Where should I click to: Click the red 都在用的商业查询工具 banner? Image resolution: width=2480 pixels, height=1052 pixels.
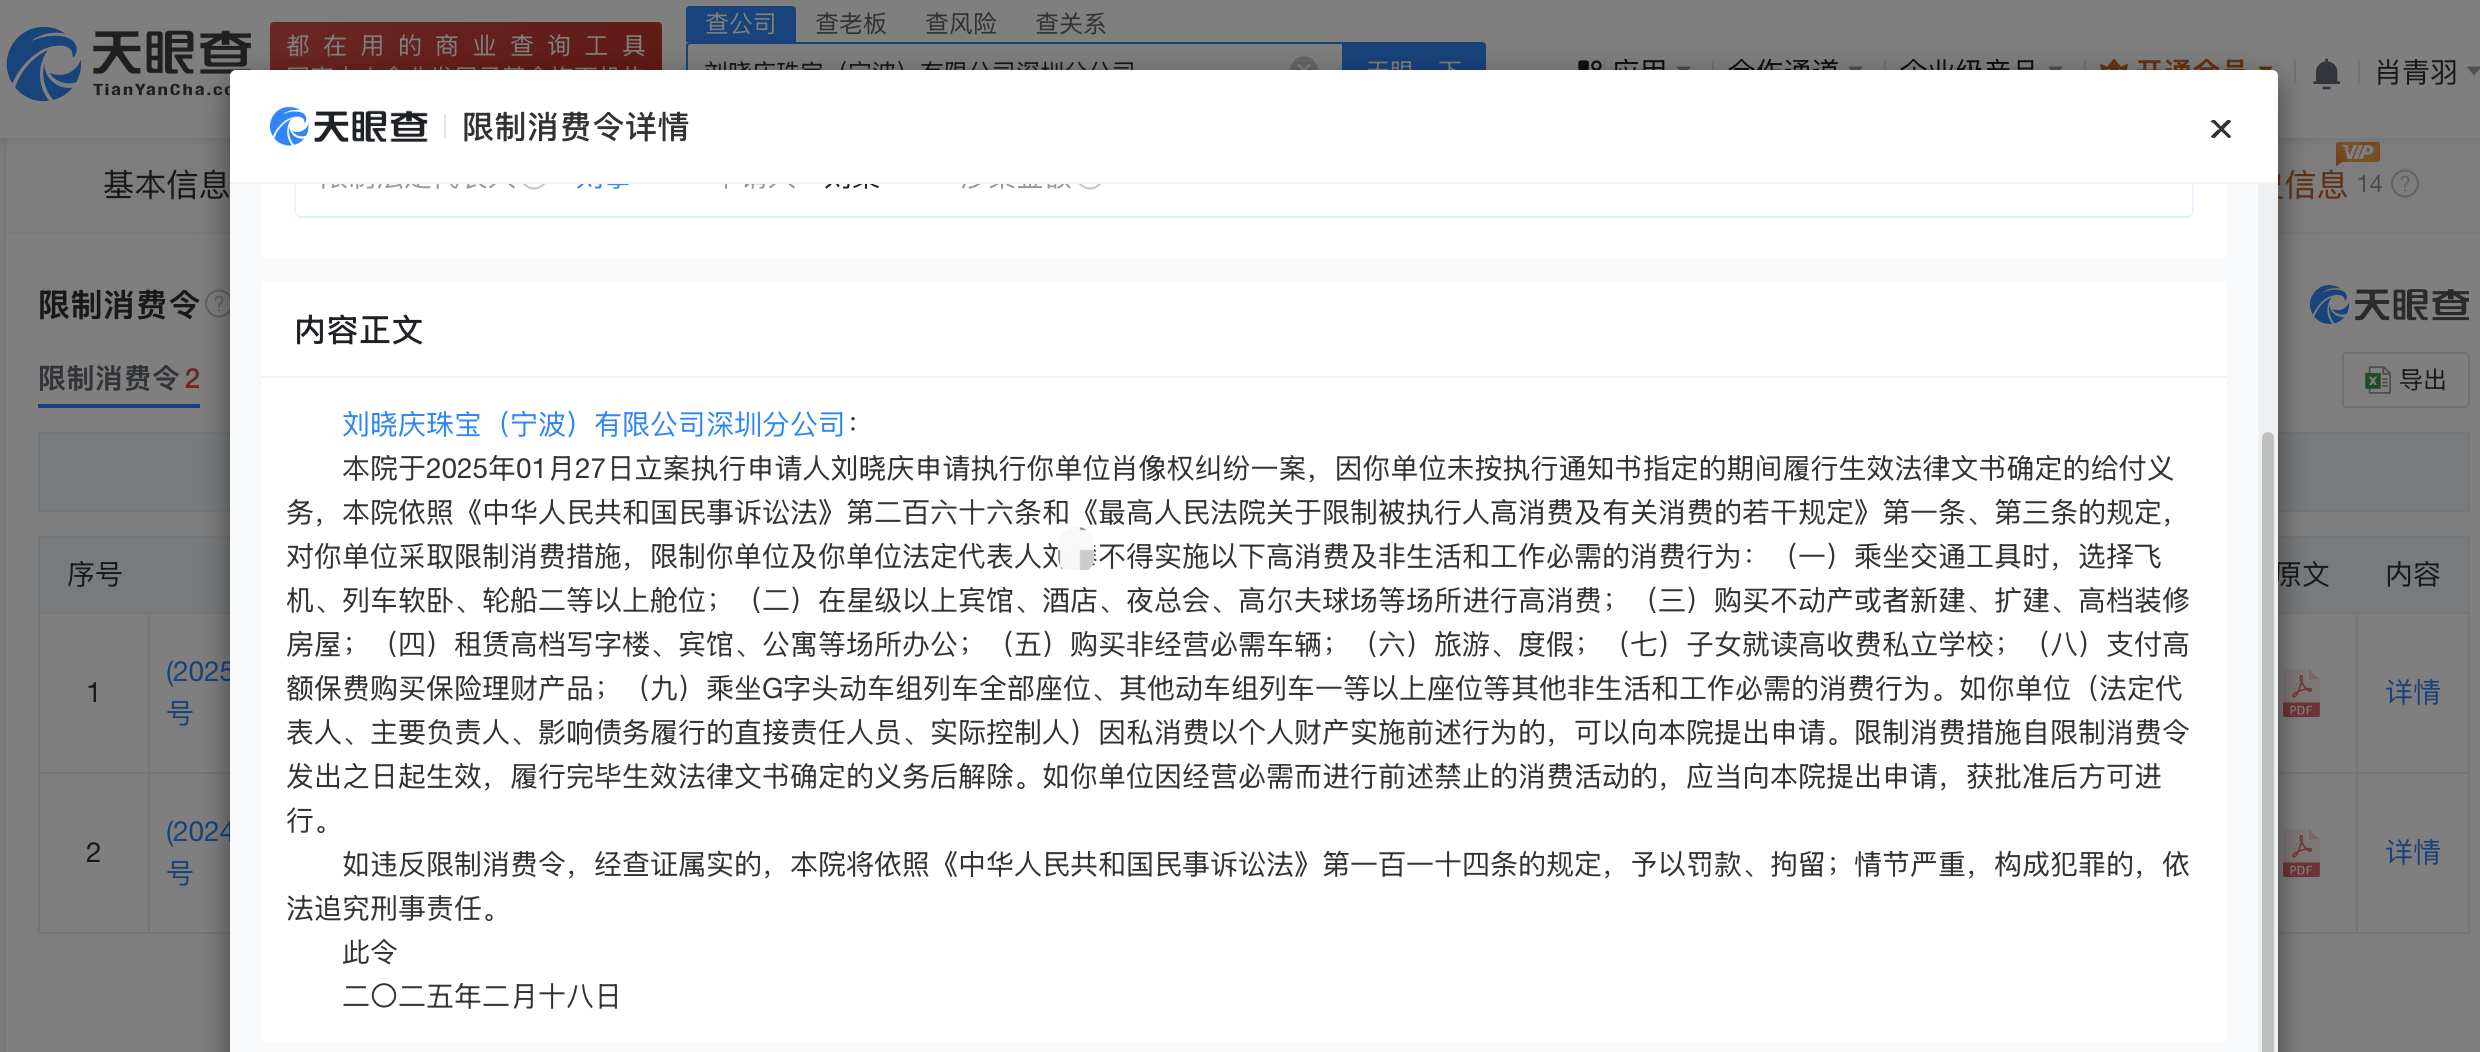coord(466,46)
